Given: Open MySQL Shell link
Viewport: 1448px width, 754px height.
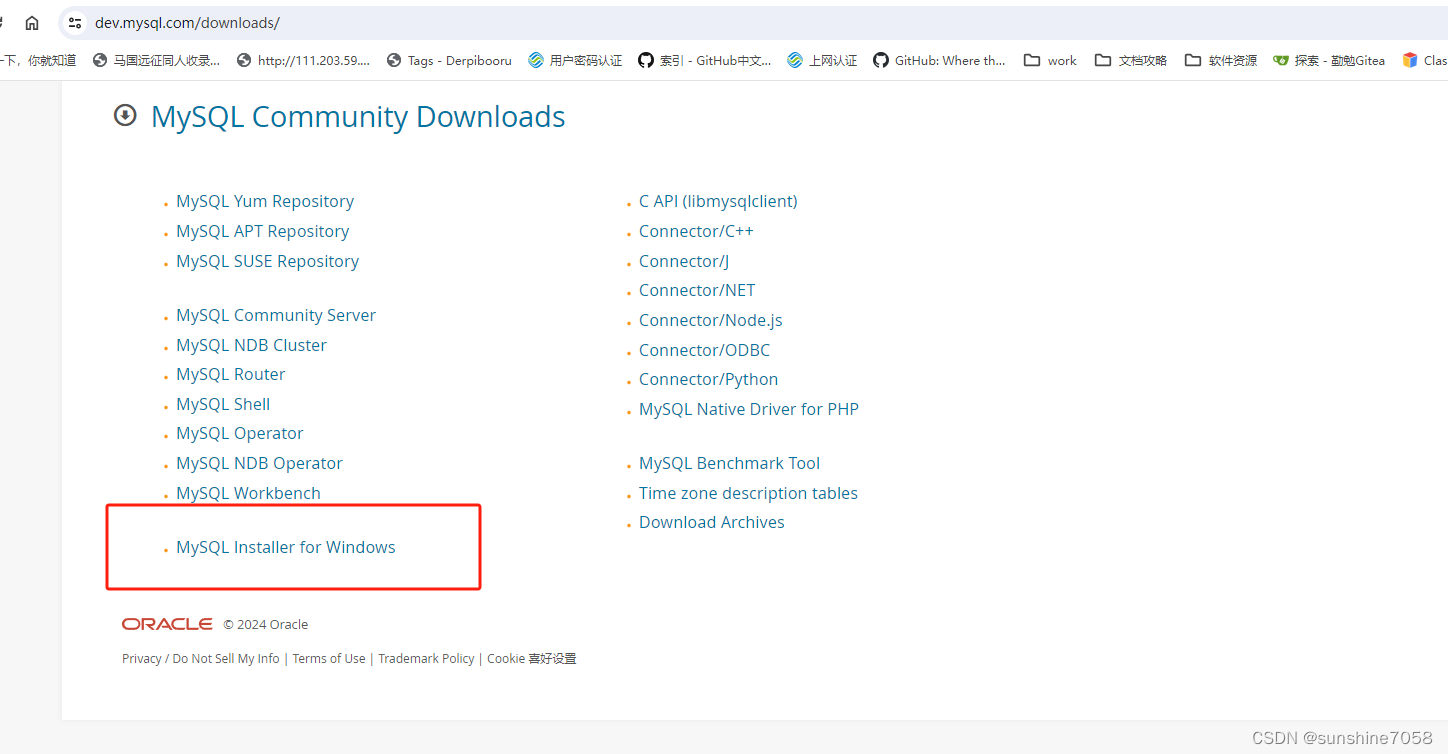Looking at the screenshot, I should (223, 404).
